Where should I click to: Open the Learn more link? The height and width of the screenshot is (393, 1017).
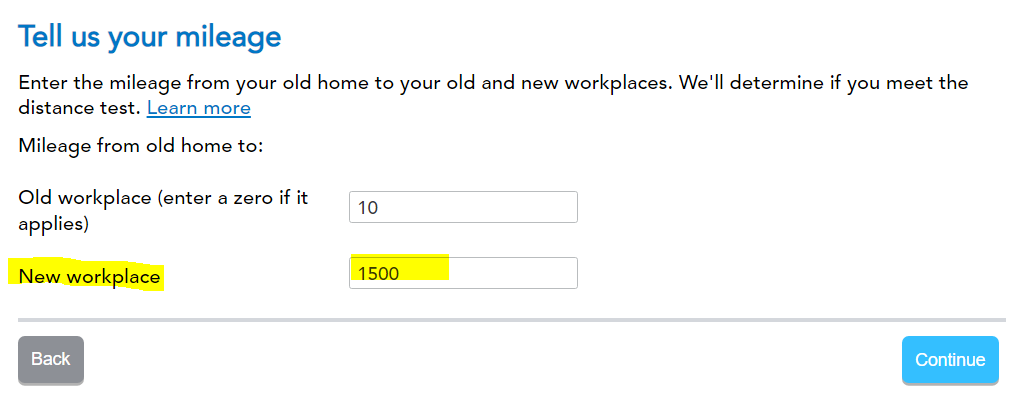(198, 108)
